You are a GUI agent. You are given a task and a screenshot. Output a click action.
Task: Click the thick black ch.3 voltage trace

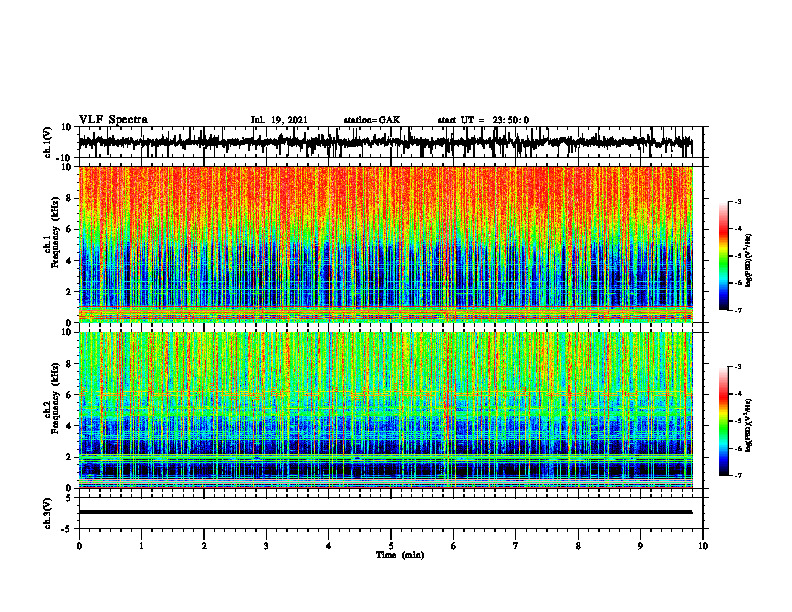(x=385, y=512)
